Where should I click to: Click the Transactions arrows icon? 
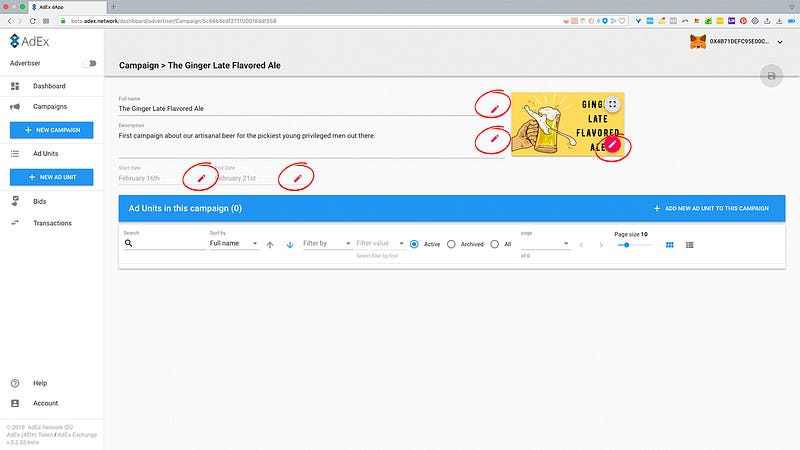(x=15, y=223)
